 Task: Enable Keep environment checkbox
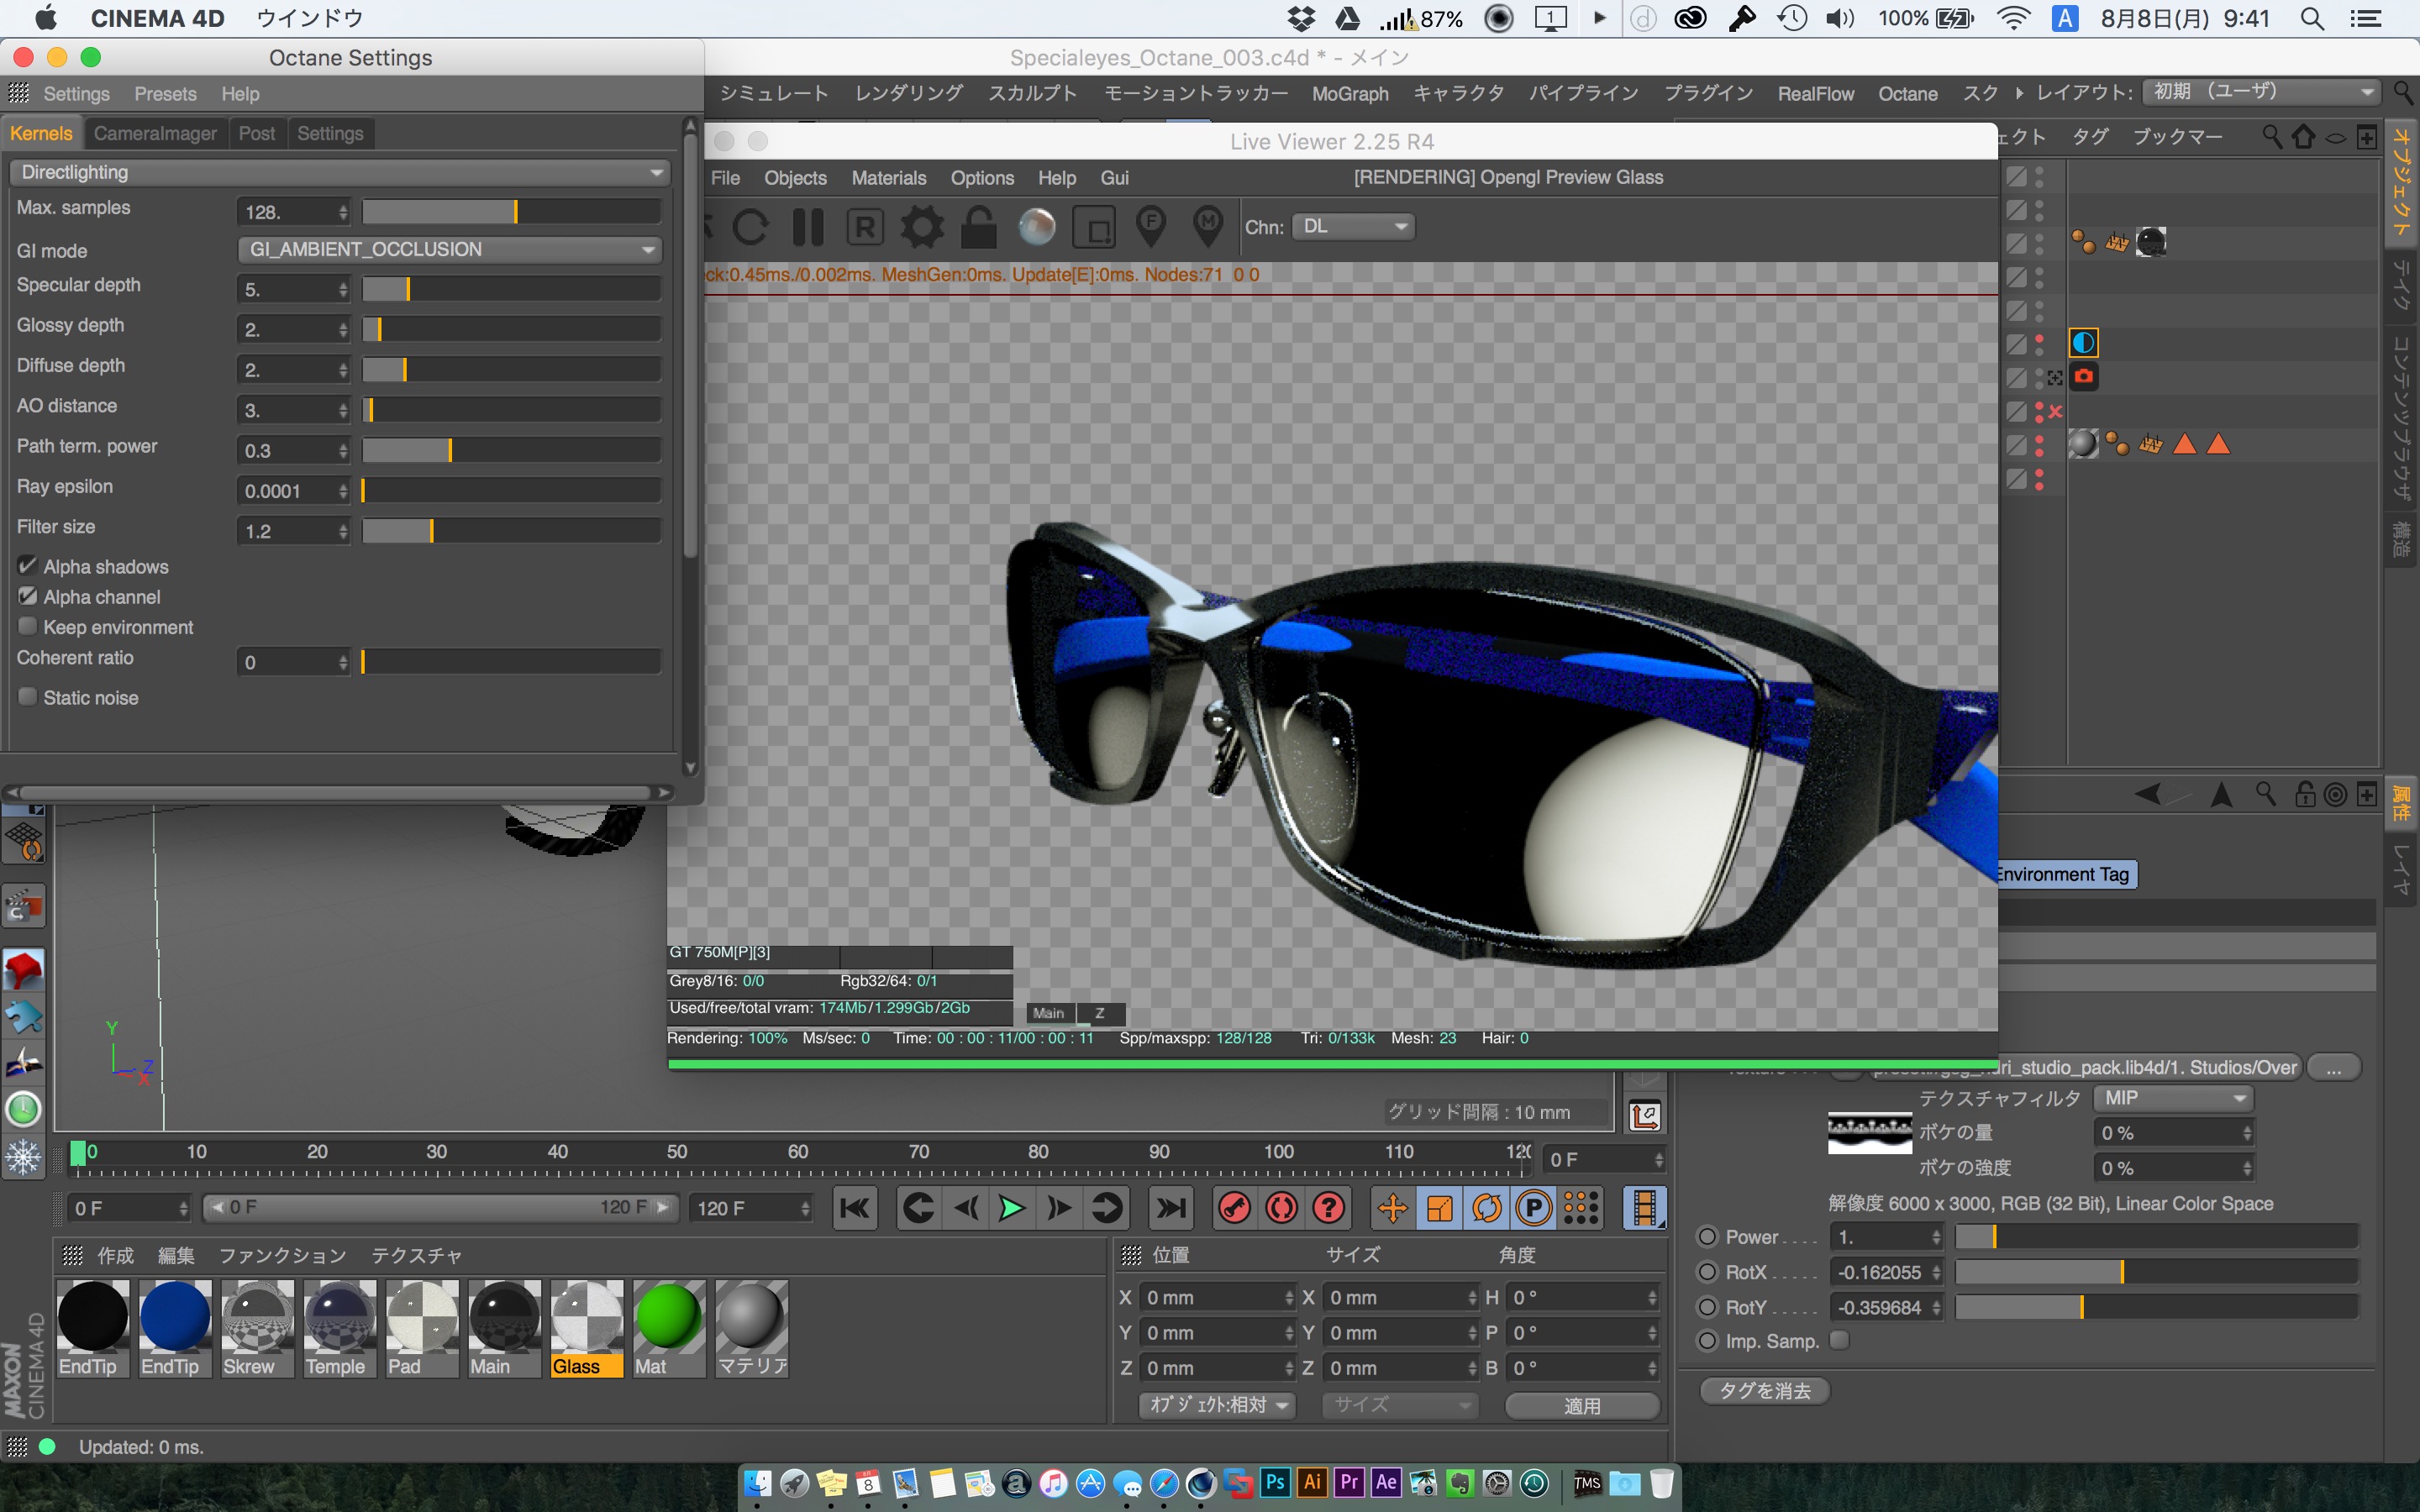(28, 627)
